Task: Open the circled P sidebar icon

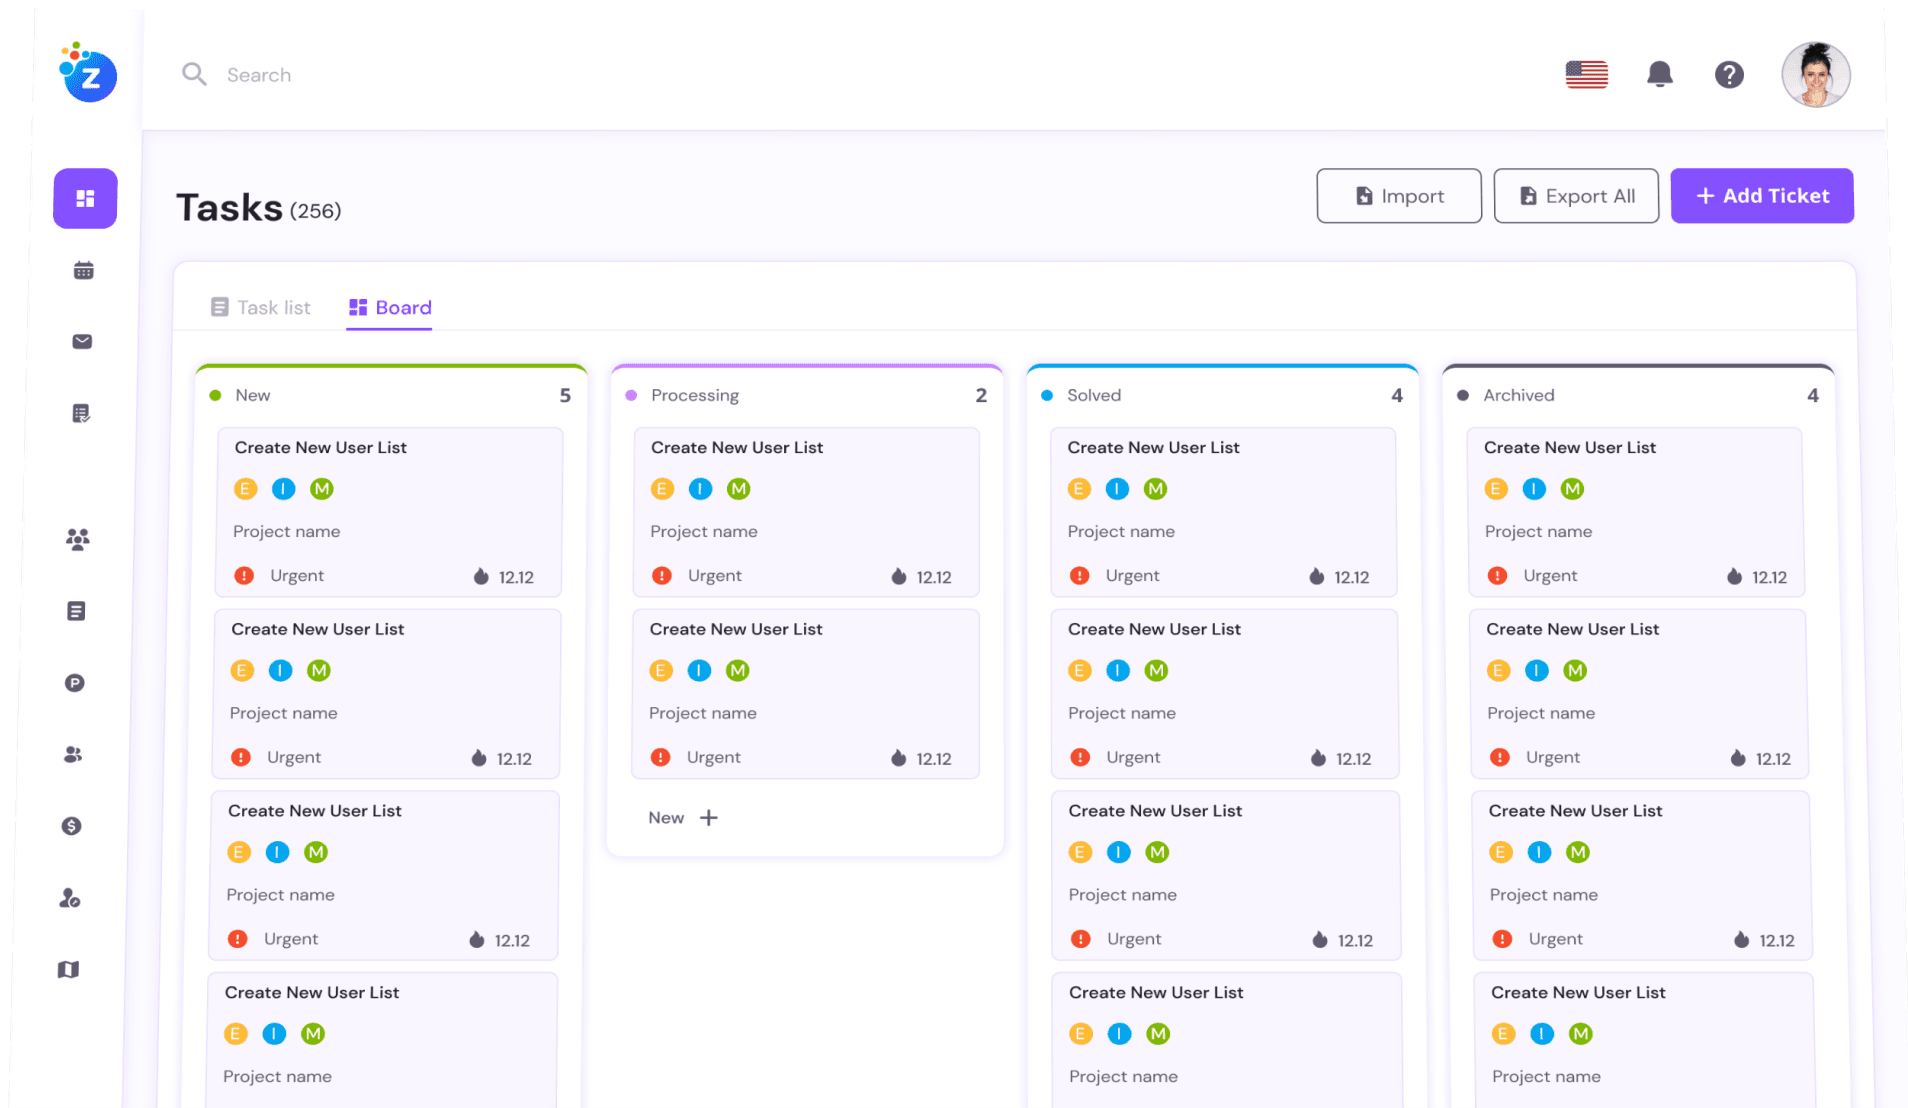Action: [x=75, y=683]
